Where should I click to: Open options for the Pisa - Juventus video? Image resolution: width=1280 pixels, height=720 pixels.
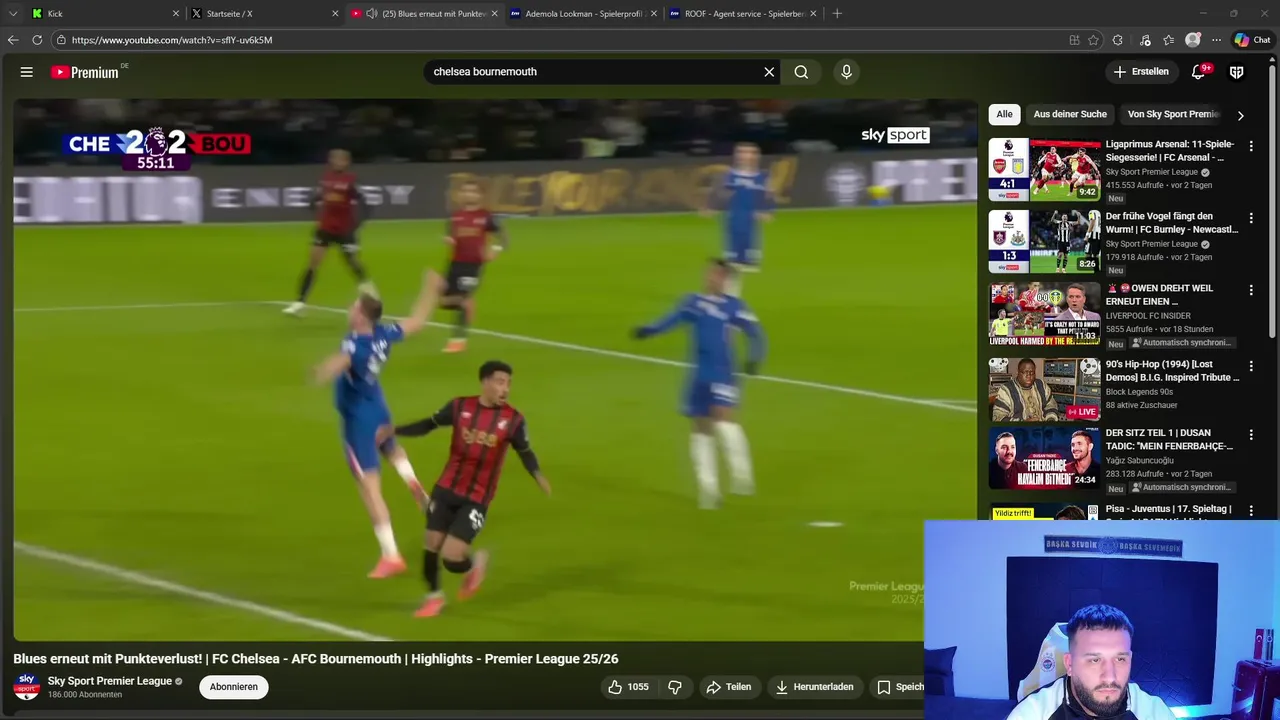(1250, 511)
